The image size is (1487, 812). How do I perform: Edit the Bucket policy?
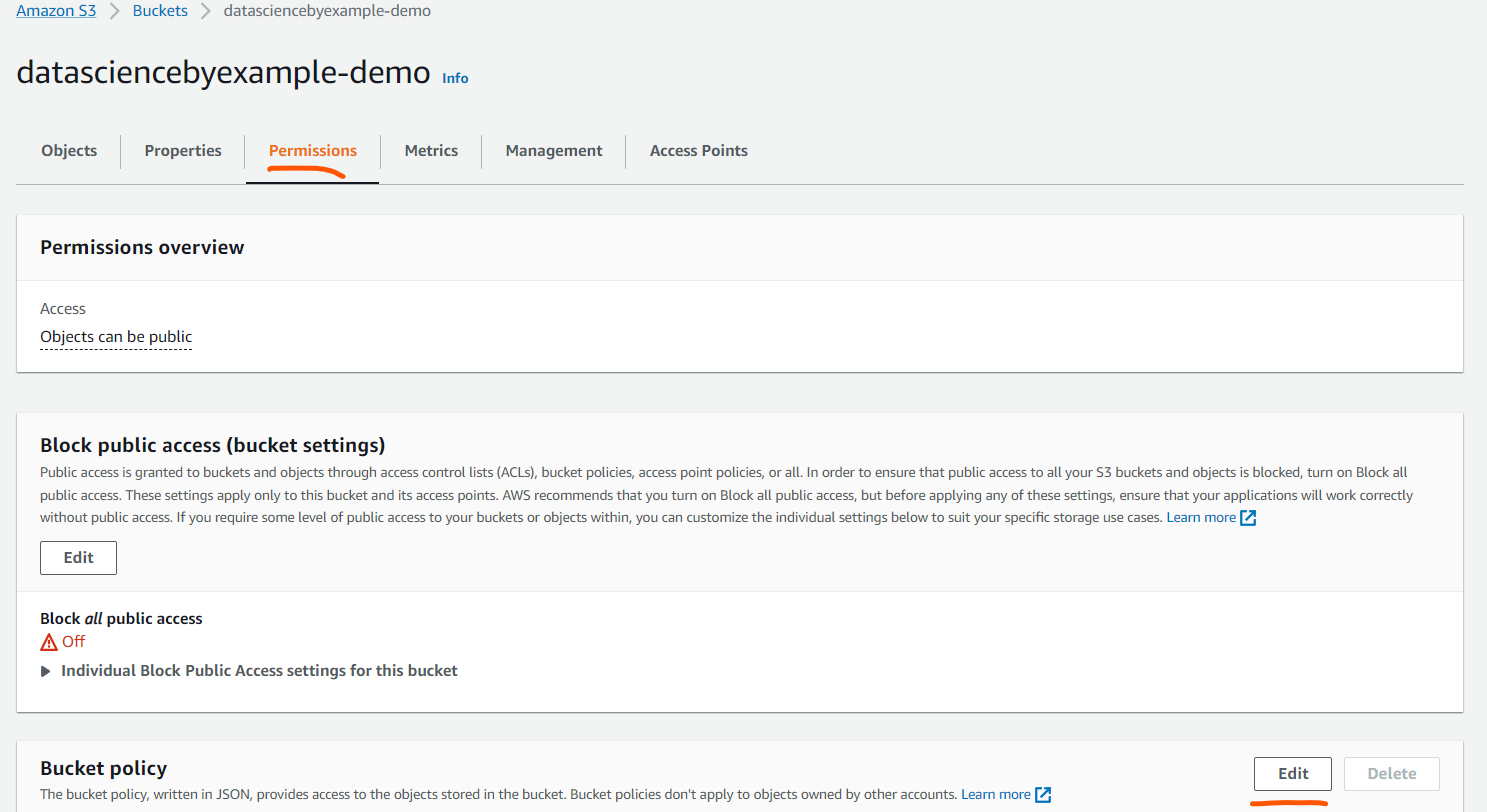(x=1293, y=774)
